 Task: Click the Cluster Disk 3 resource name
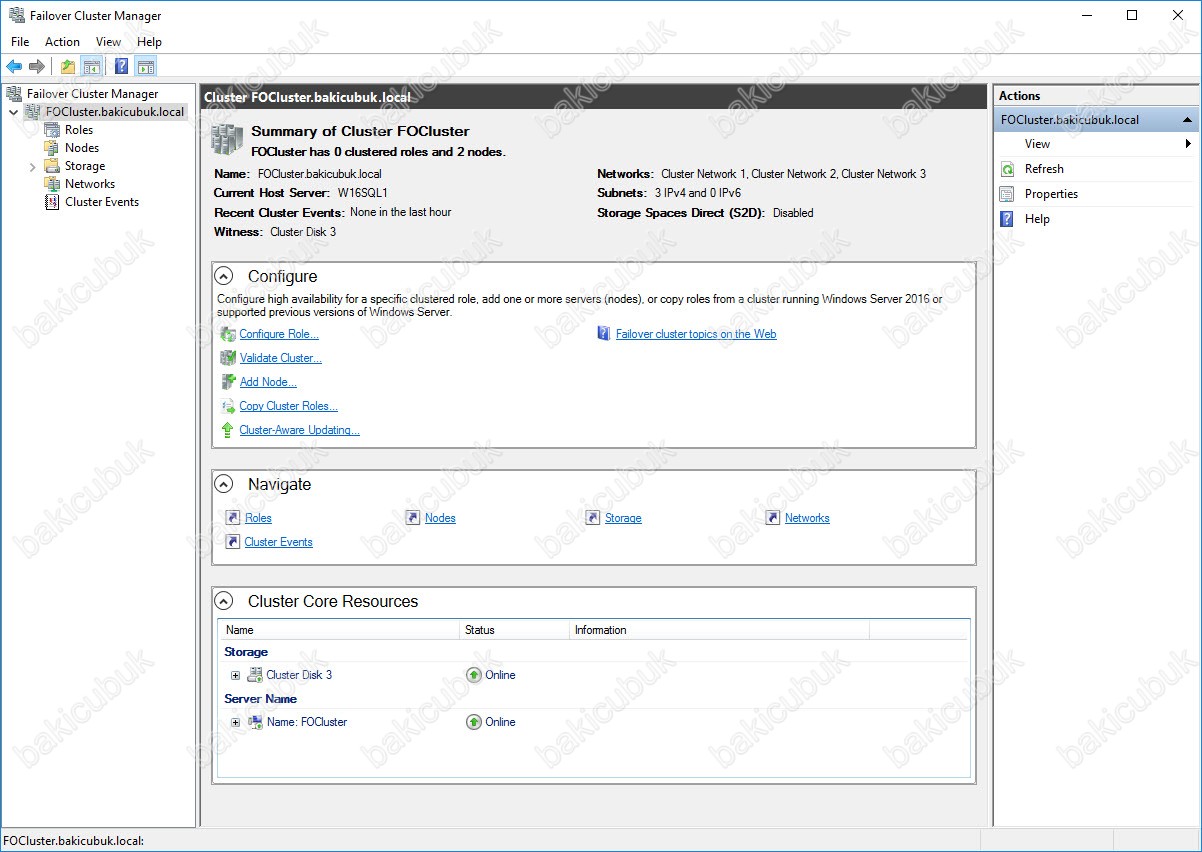coord(299,675)
